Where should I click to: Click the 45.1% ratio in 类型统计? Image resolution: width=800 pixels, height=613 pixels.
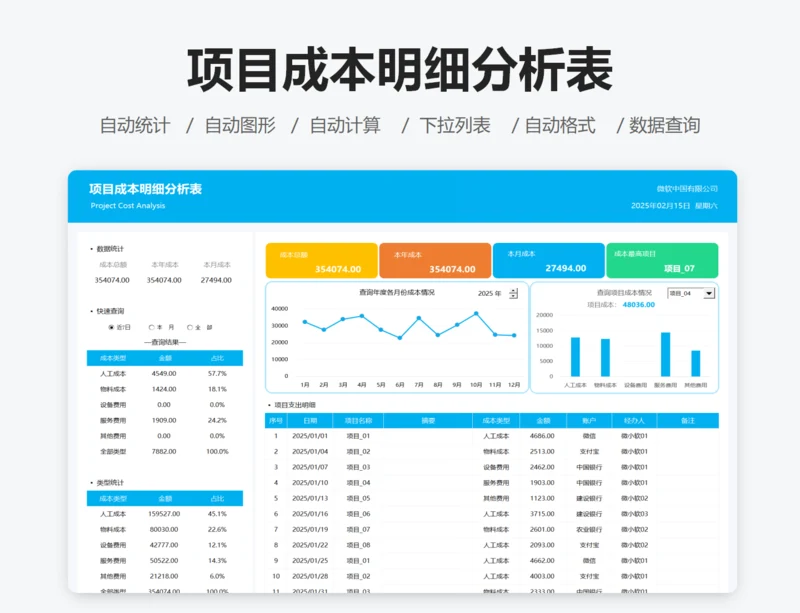(217, 513)
